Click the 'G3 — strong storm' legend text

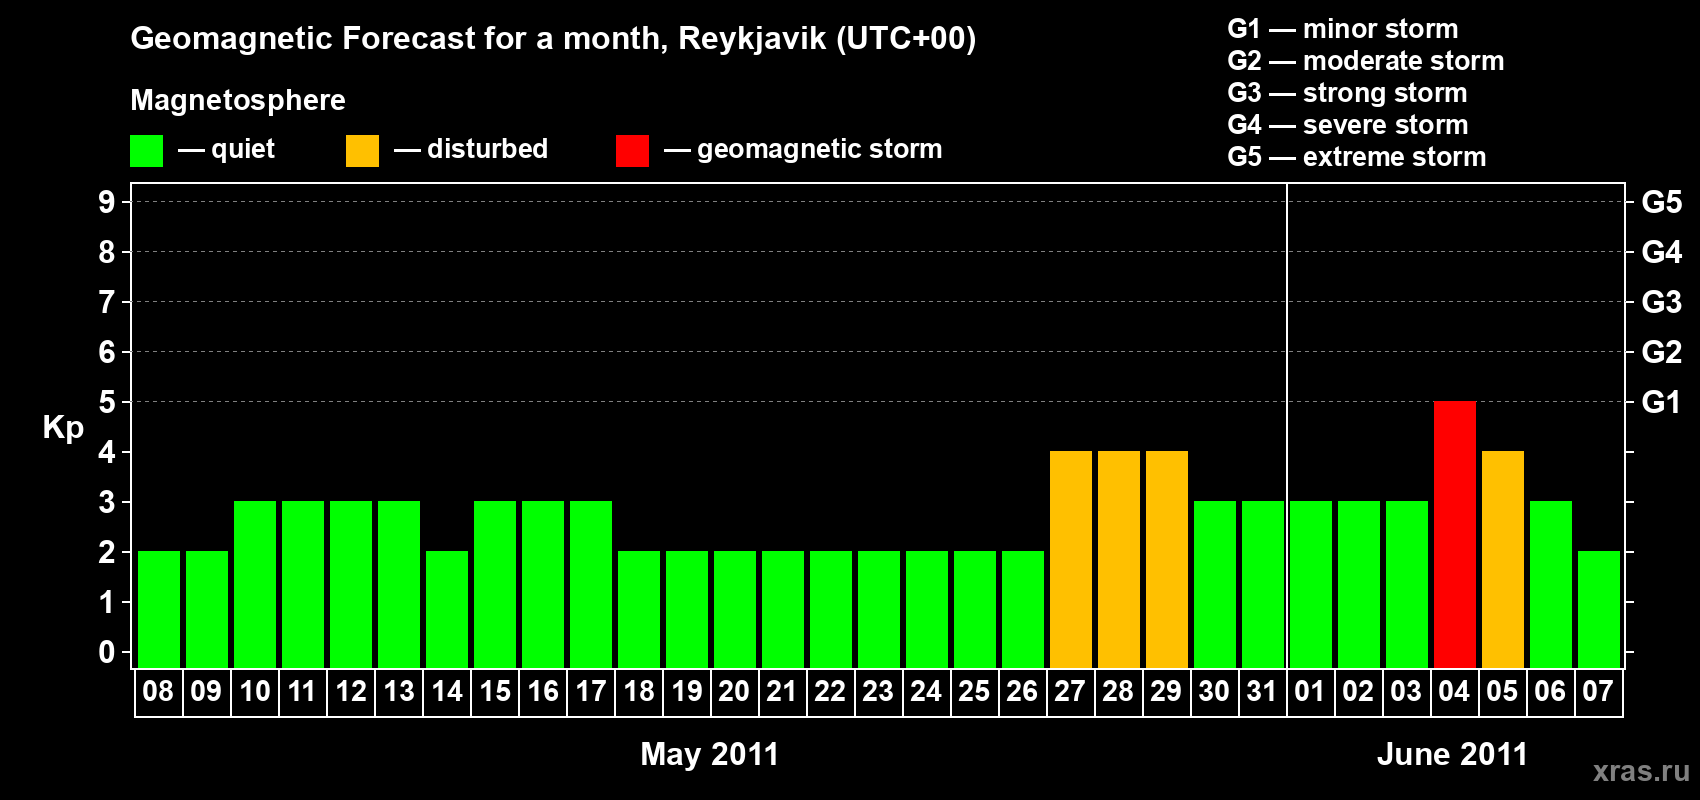1347,93
